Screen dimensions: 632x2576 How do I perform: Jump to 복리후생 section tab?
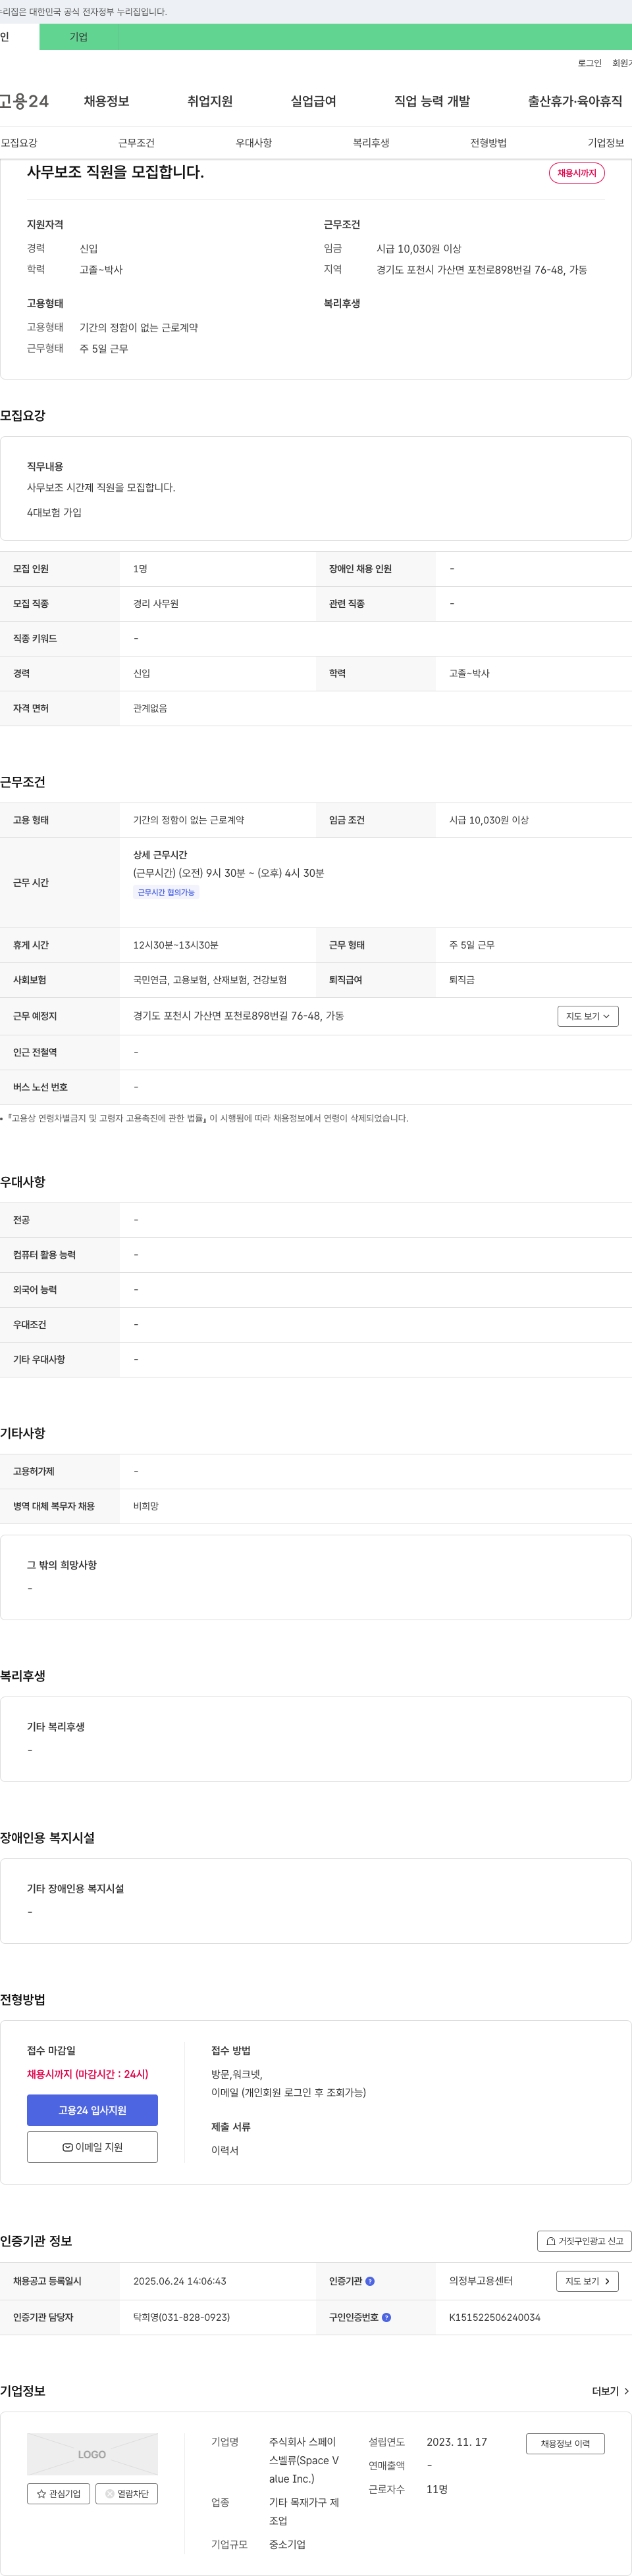(x=371, y=143)
